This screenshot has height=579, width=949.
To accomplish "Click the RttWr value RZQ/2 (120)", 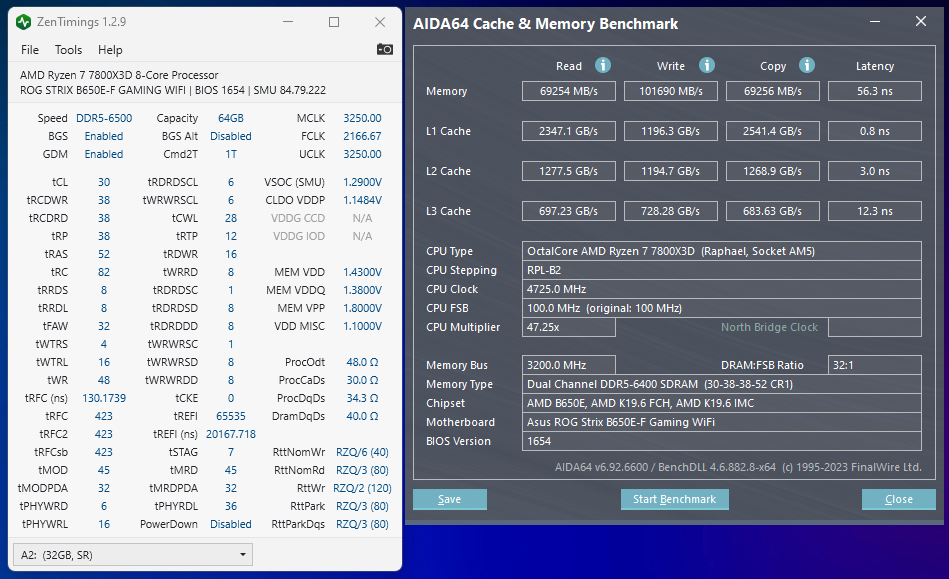I will click(x=363, y=488).
